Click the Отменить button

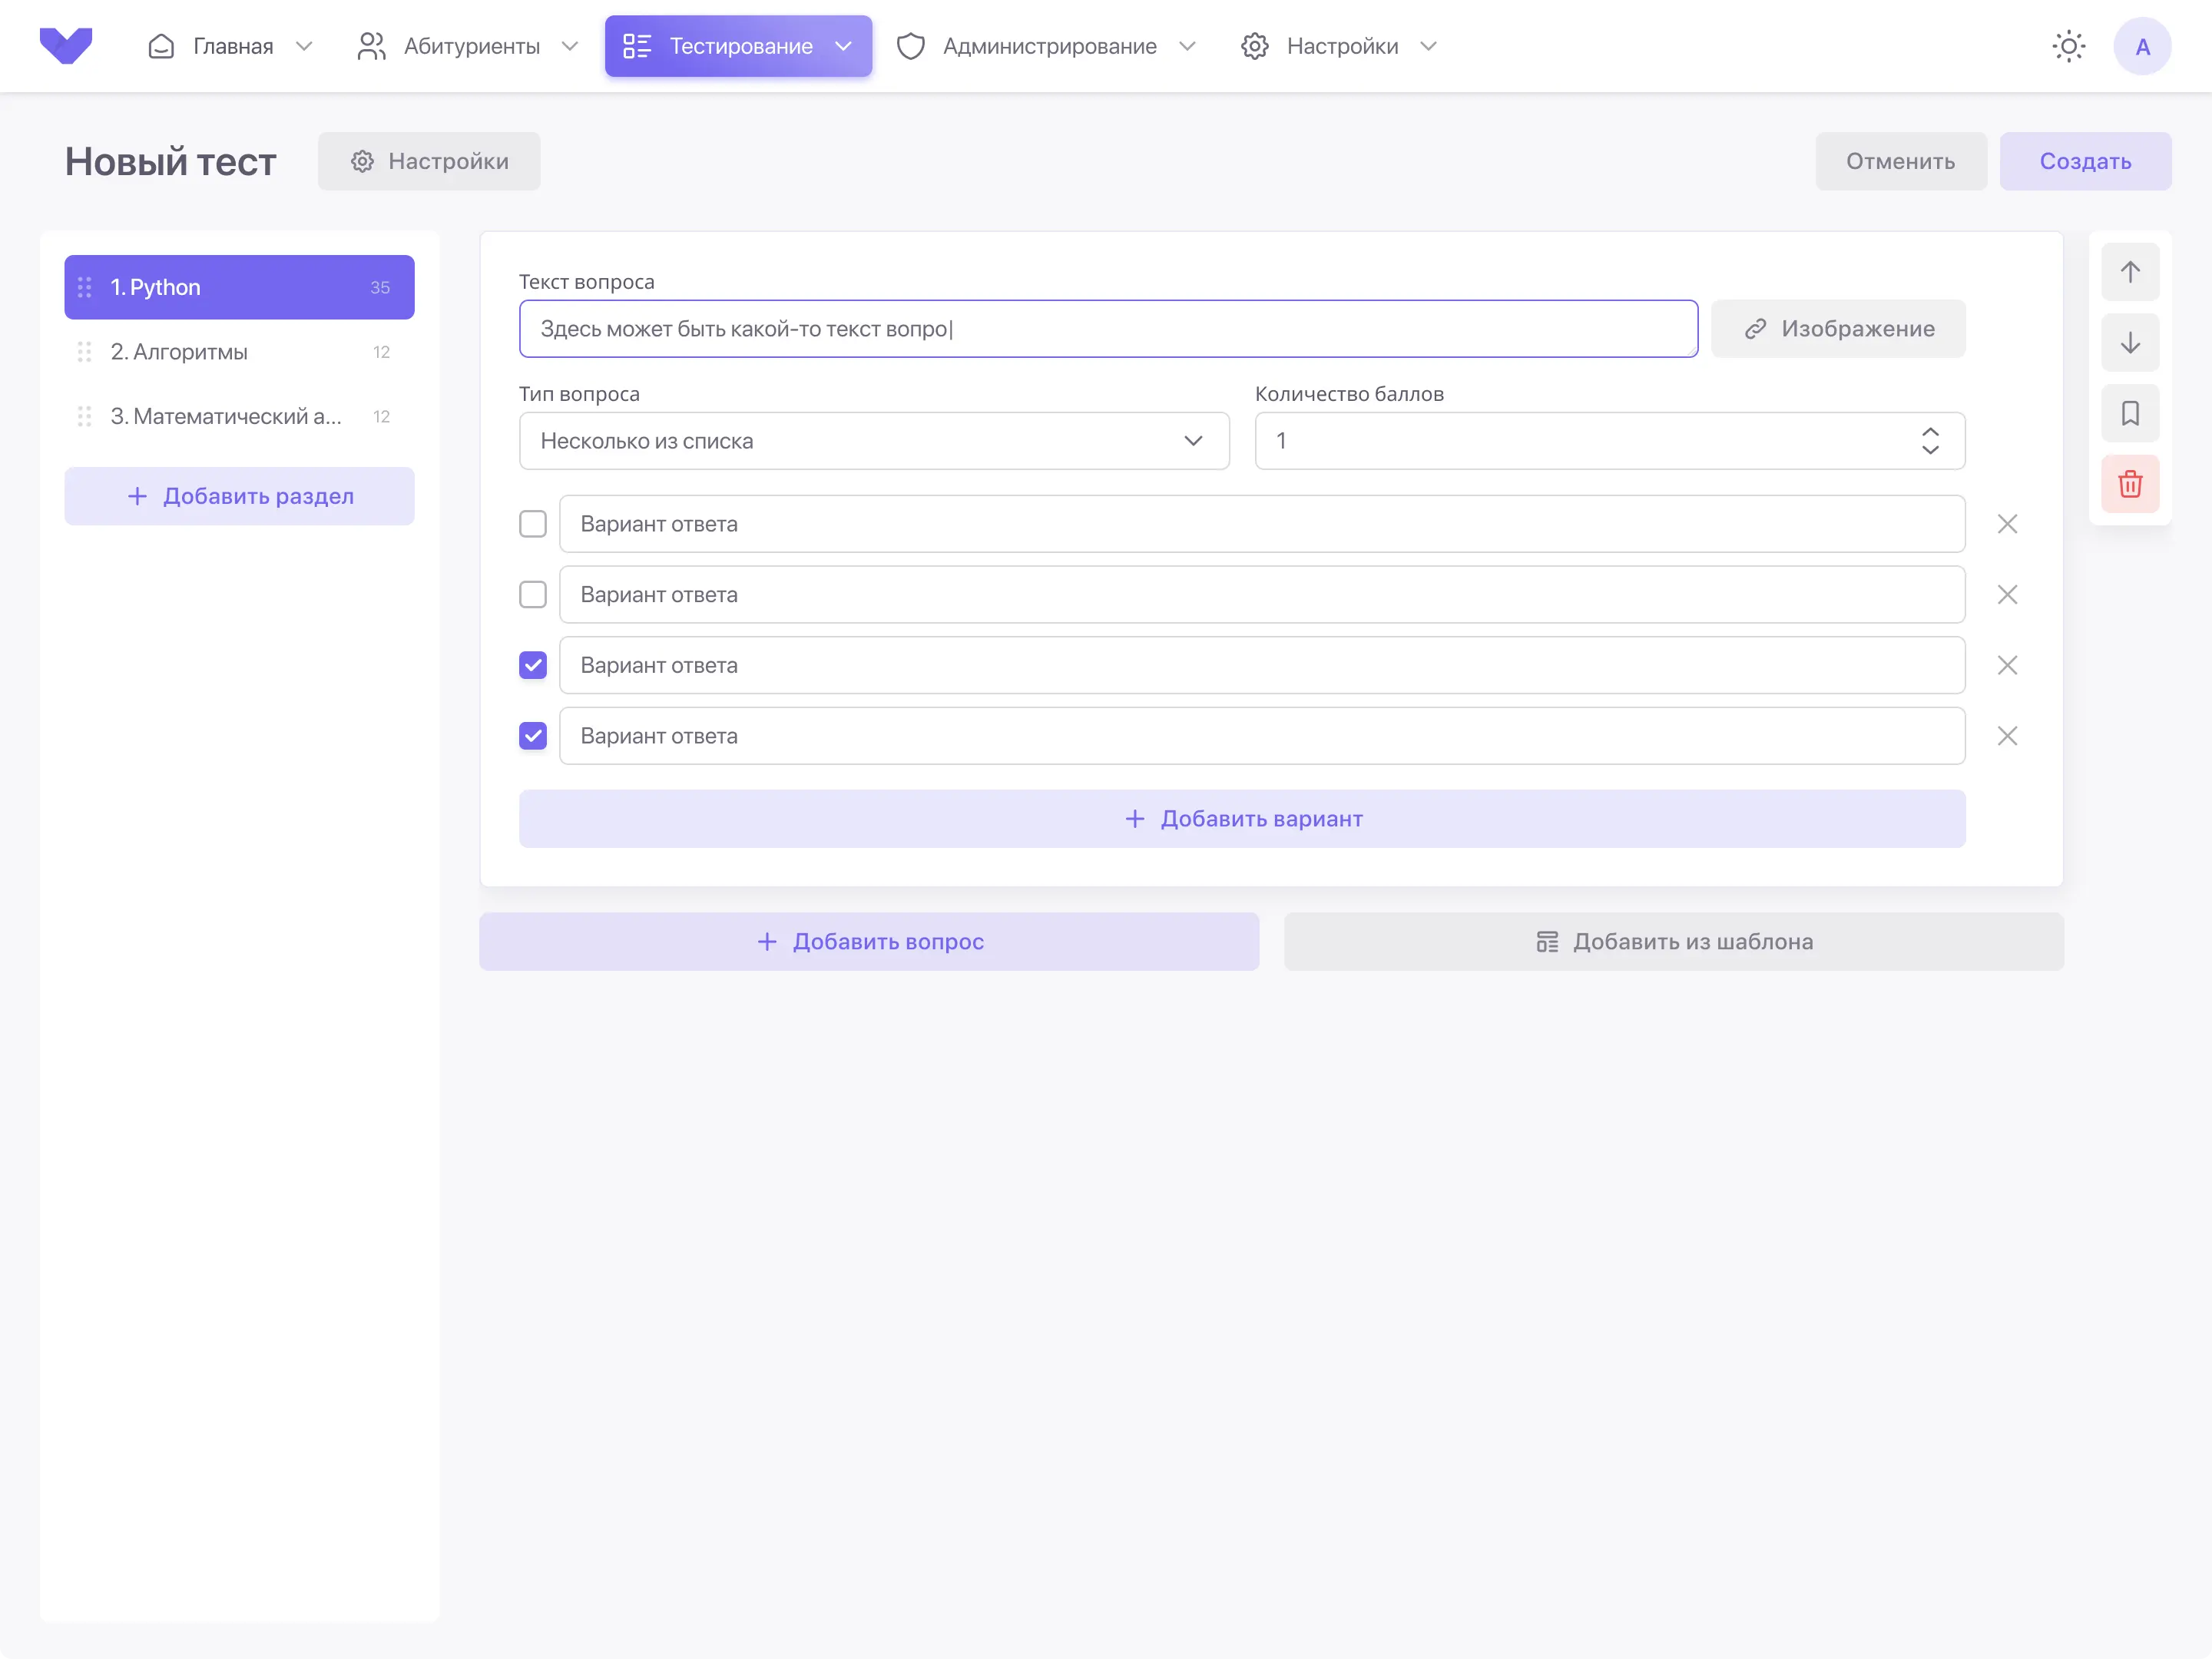[x=1900, y=161]
